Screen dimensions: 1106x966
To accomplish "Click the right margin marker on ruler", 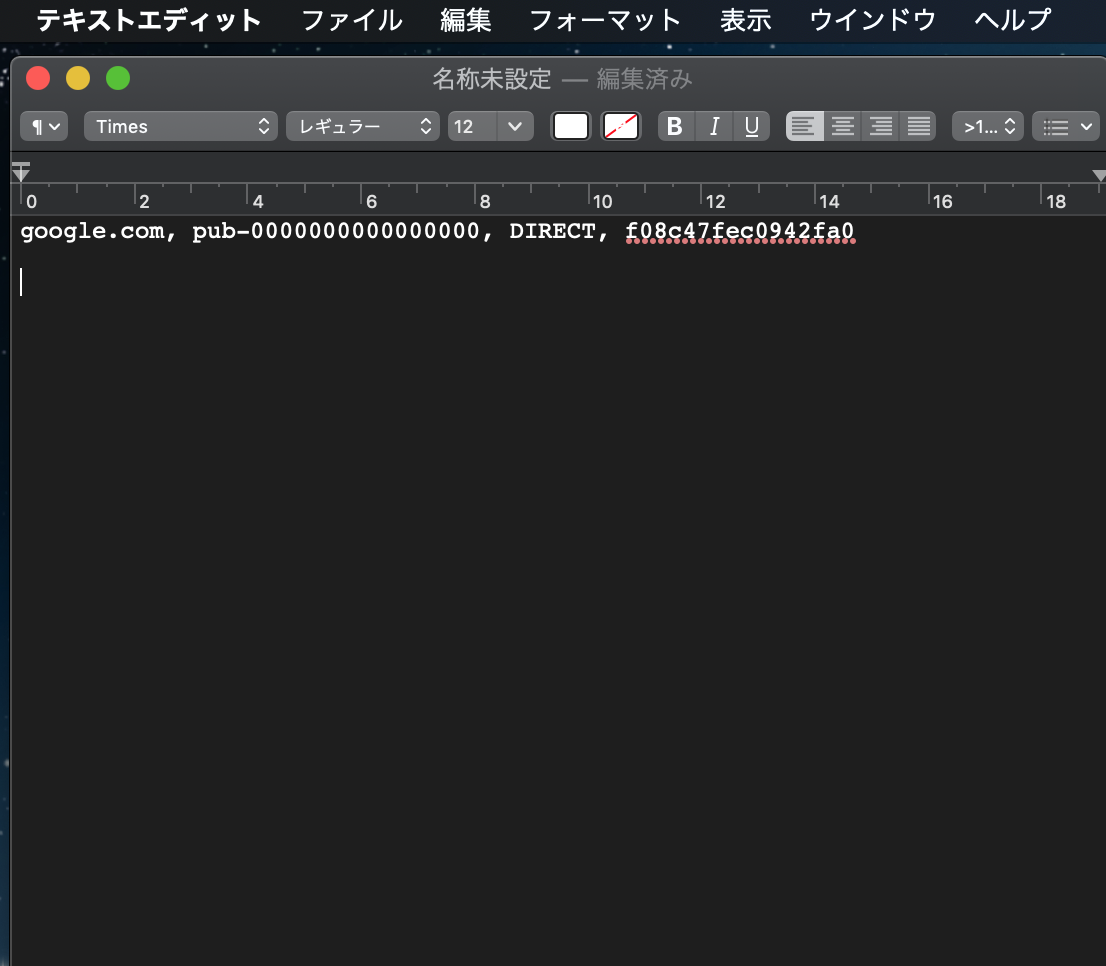I will tap(1098, 175).
